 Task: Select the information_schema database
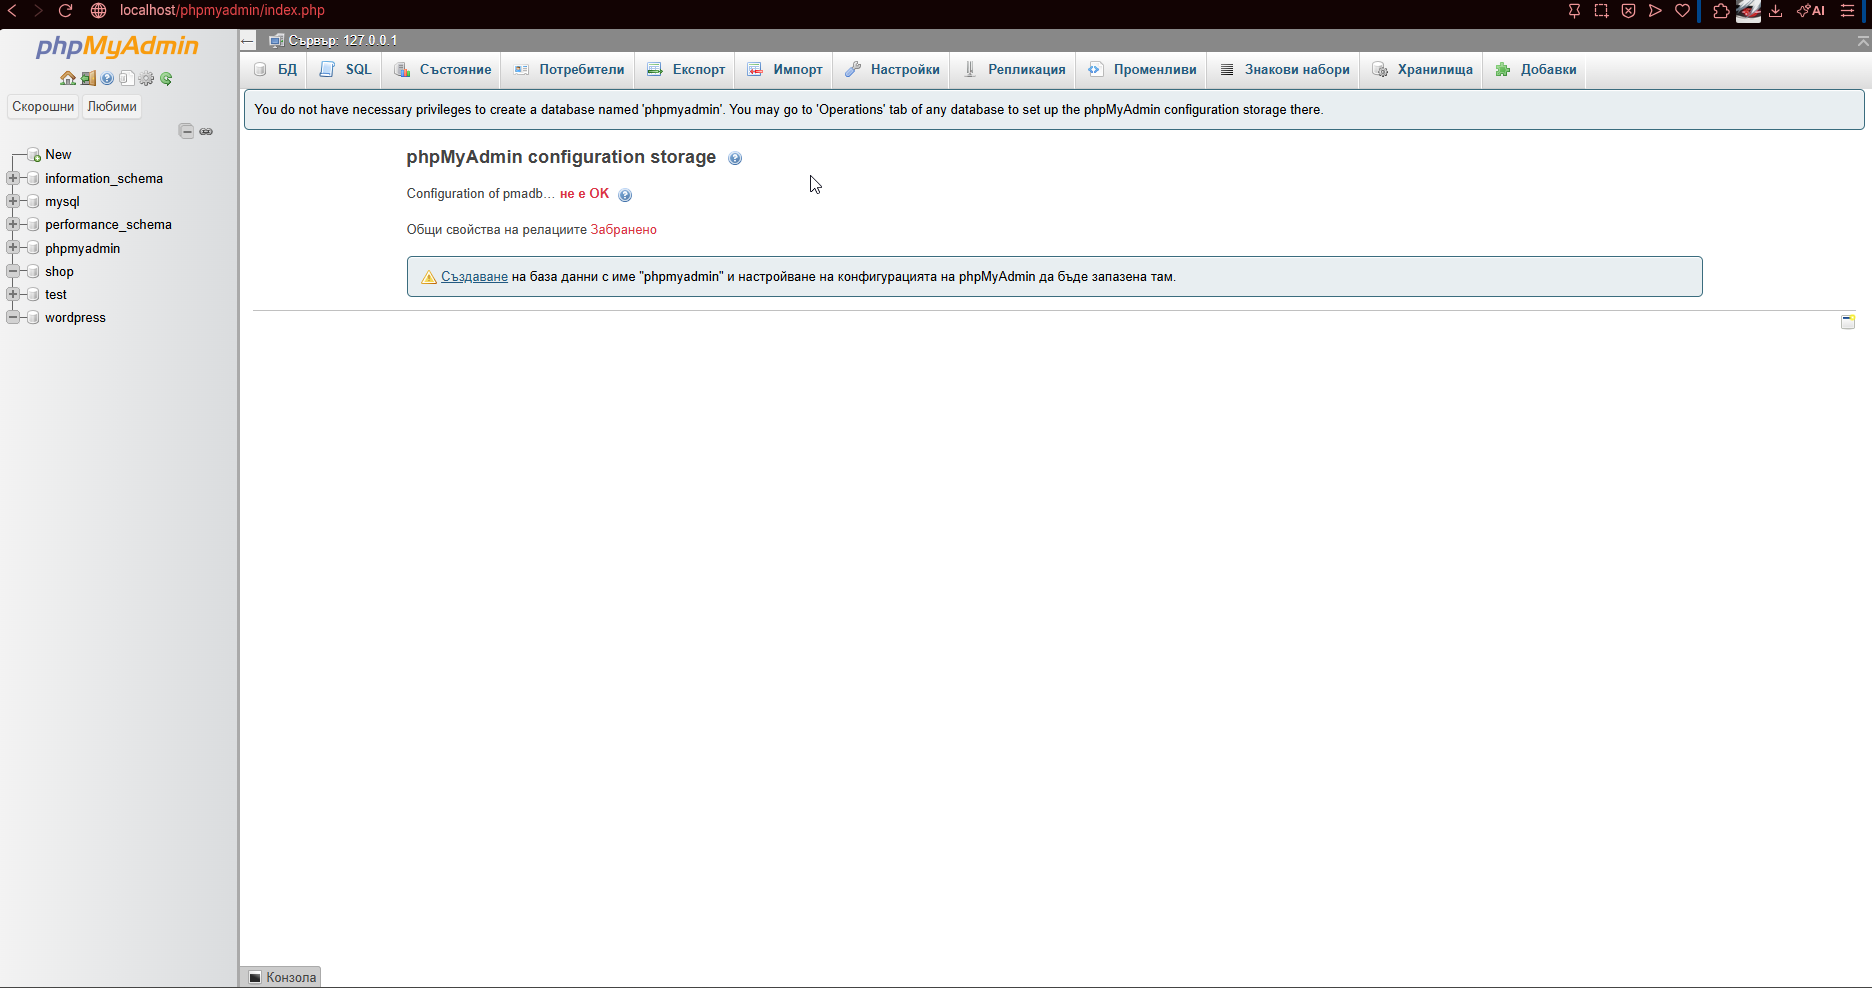[104, 178]
